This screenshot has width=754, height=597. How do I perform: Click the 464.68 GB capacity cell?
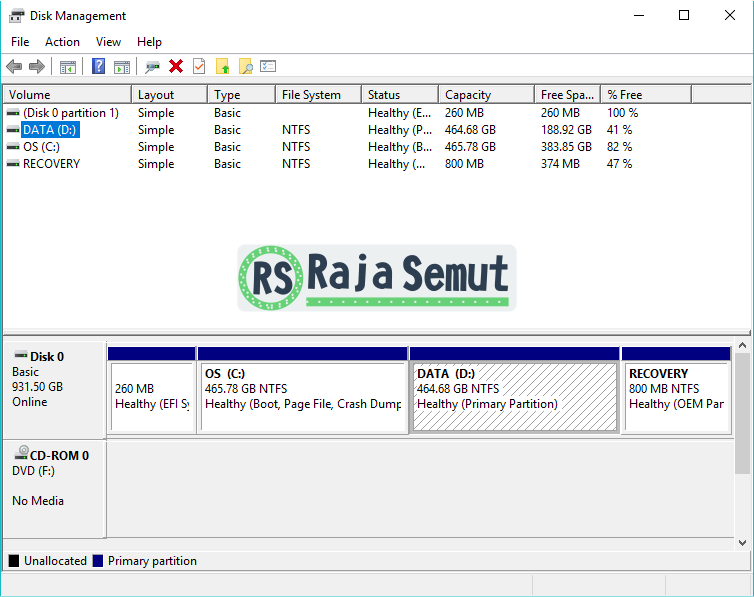pyautogui.click(x=470, y=130)
